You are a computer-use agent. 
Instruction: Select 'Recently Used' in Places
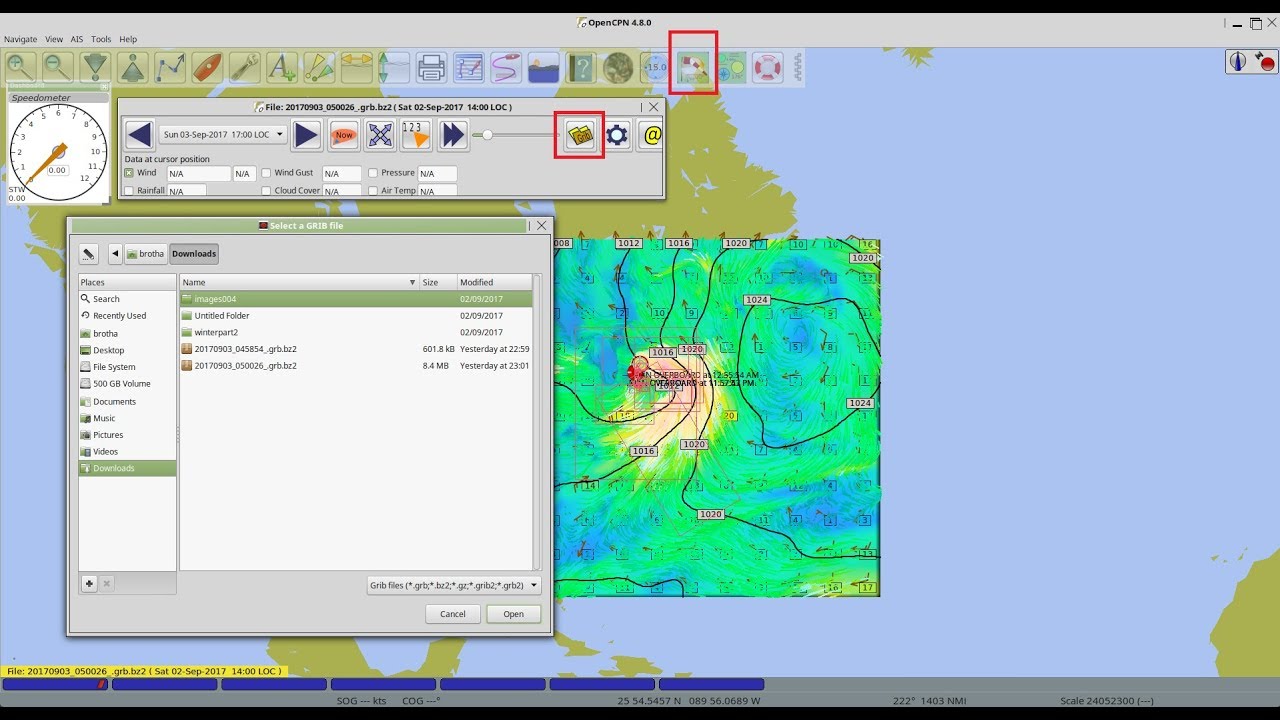coord(127,316)
